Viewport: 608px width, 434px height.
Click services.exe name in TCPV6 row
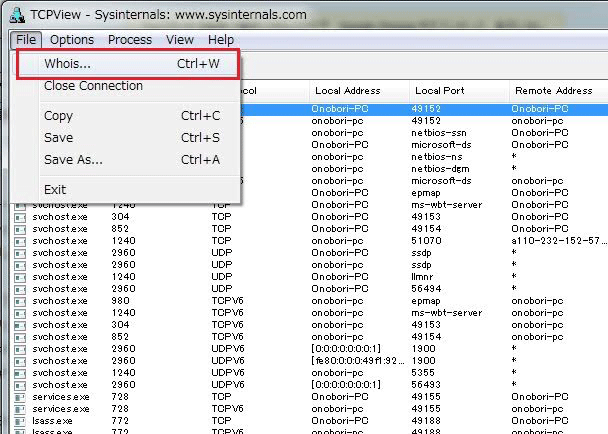(61, 409)
